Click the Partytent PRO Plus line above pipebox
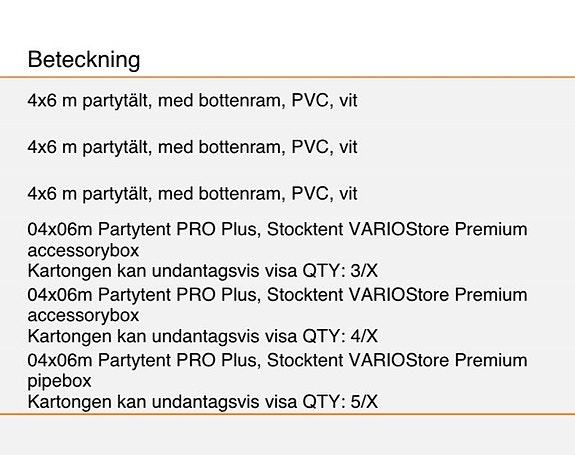Viewport: 575px width, 455px height. pyautogui.click(x=278, y=360)
